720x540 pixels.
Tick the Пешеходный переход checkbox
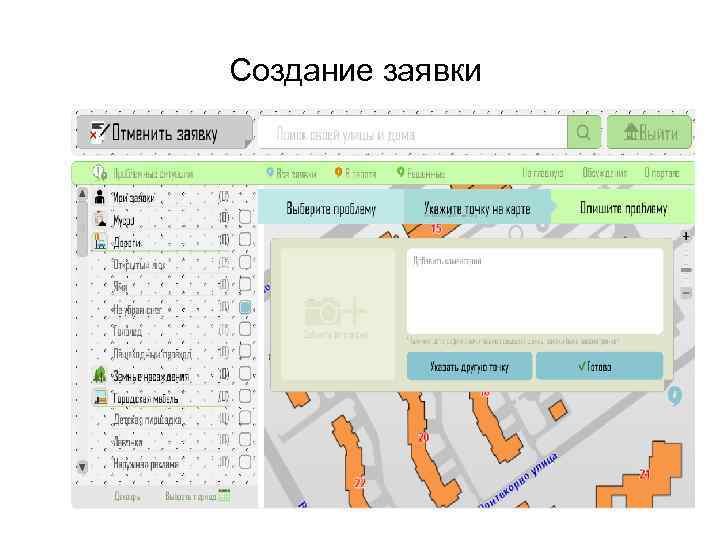pyautogui.click(x=245, y=351)
